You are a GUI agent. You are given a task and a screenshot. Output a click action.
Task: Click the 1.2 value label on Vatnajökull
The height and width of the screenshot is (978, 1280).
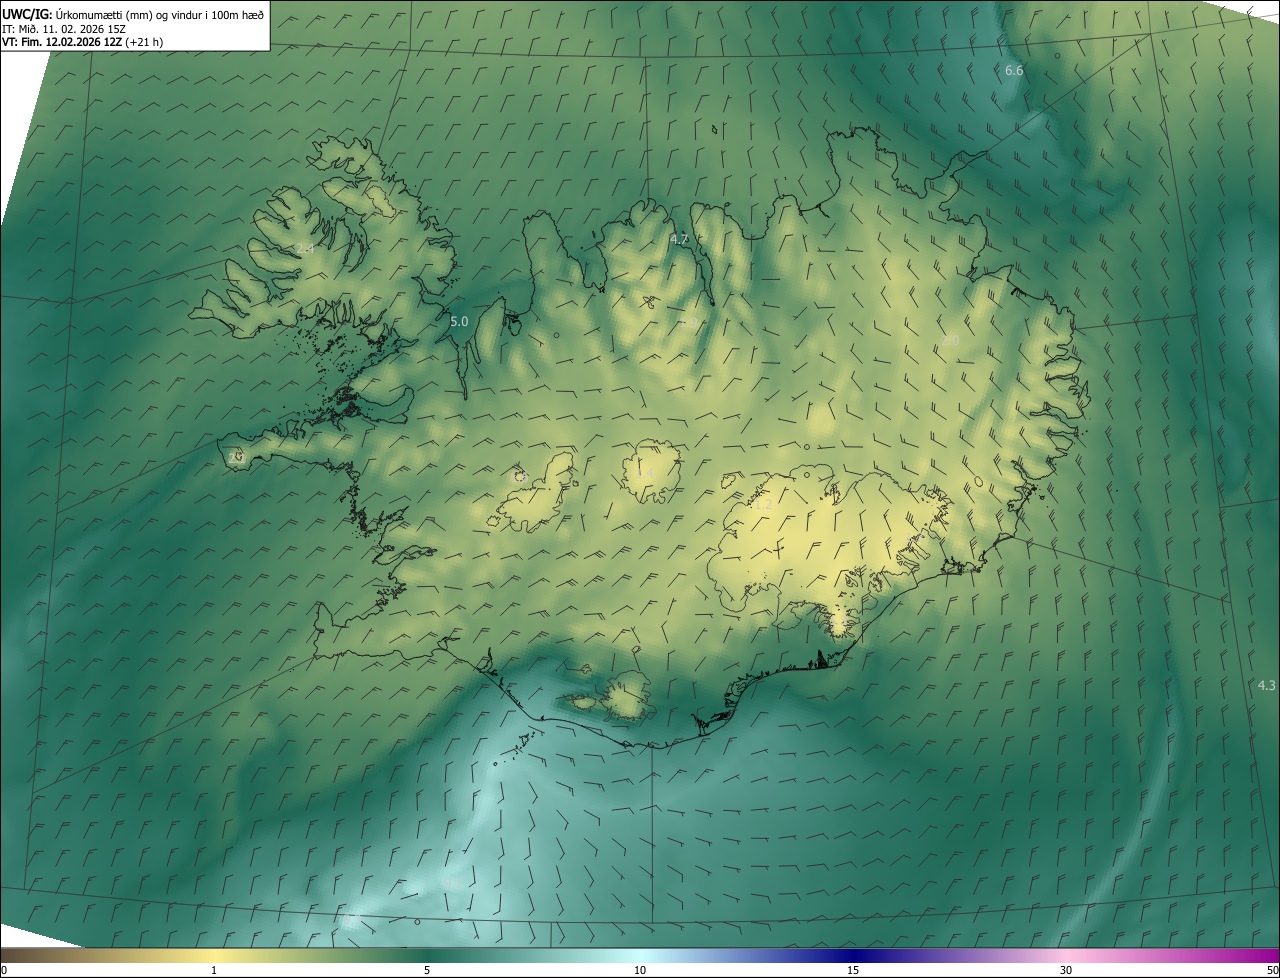[x=763, y=505]
